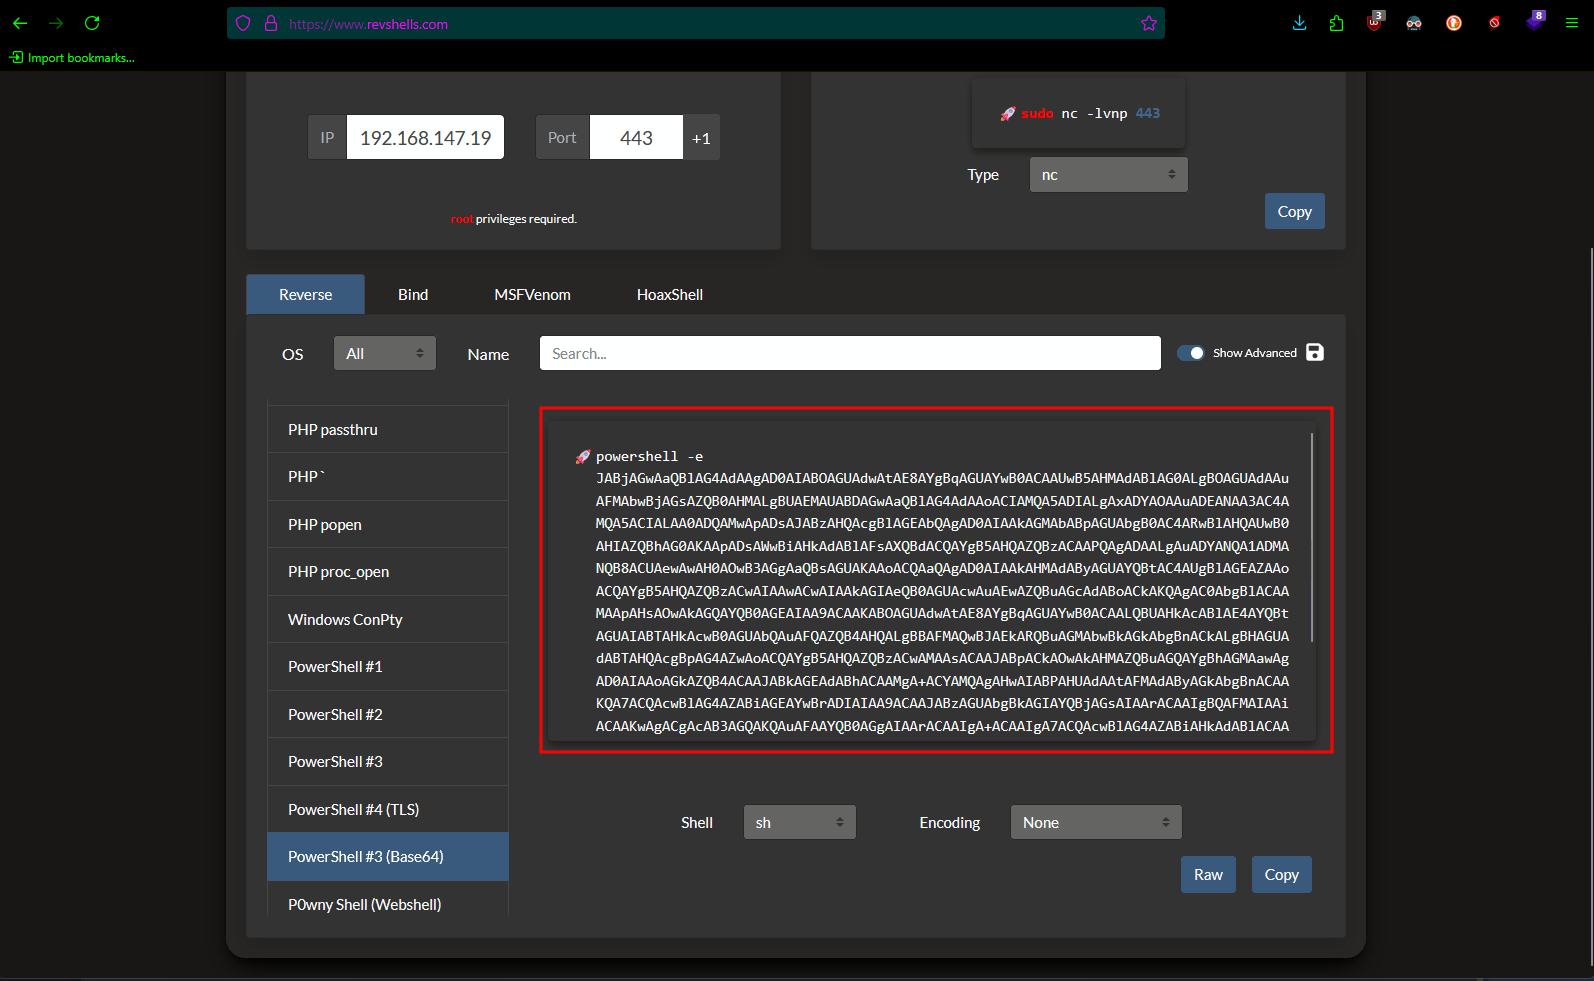
Task: Open the Shell dropdown showing sh
Action: (x=800, y=822)
